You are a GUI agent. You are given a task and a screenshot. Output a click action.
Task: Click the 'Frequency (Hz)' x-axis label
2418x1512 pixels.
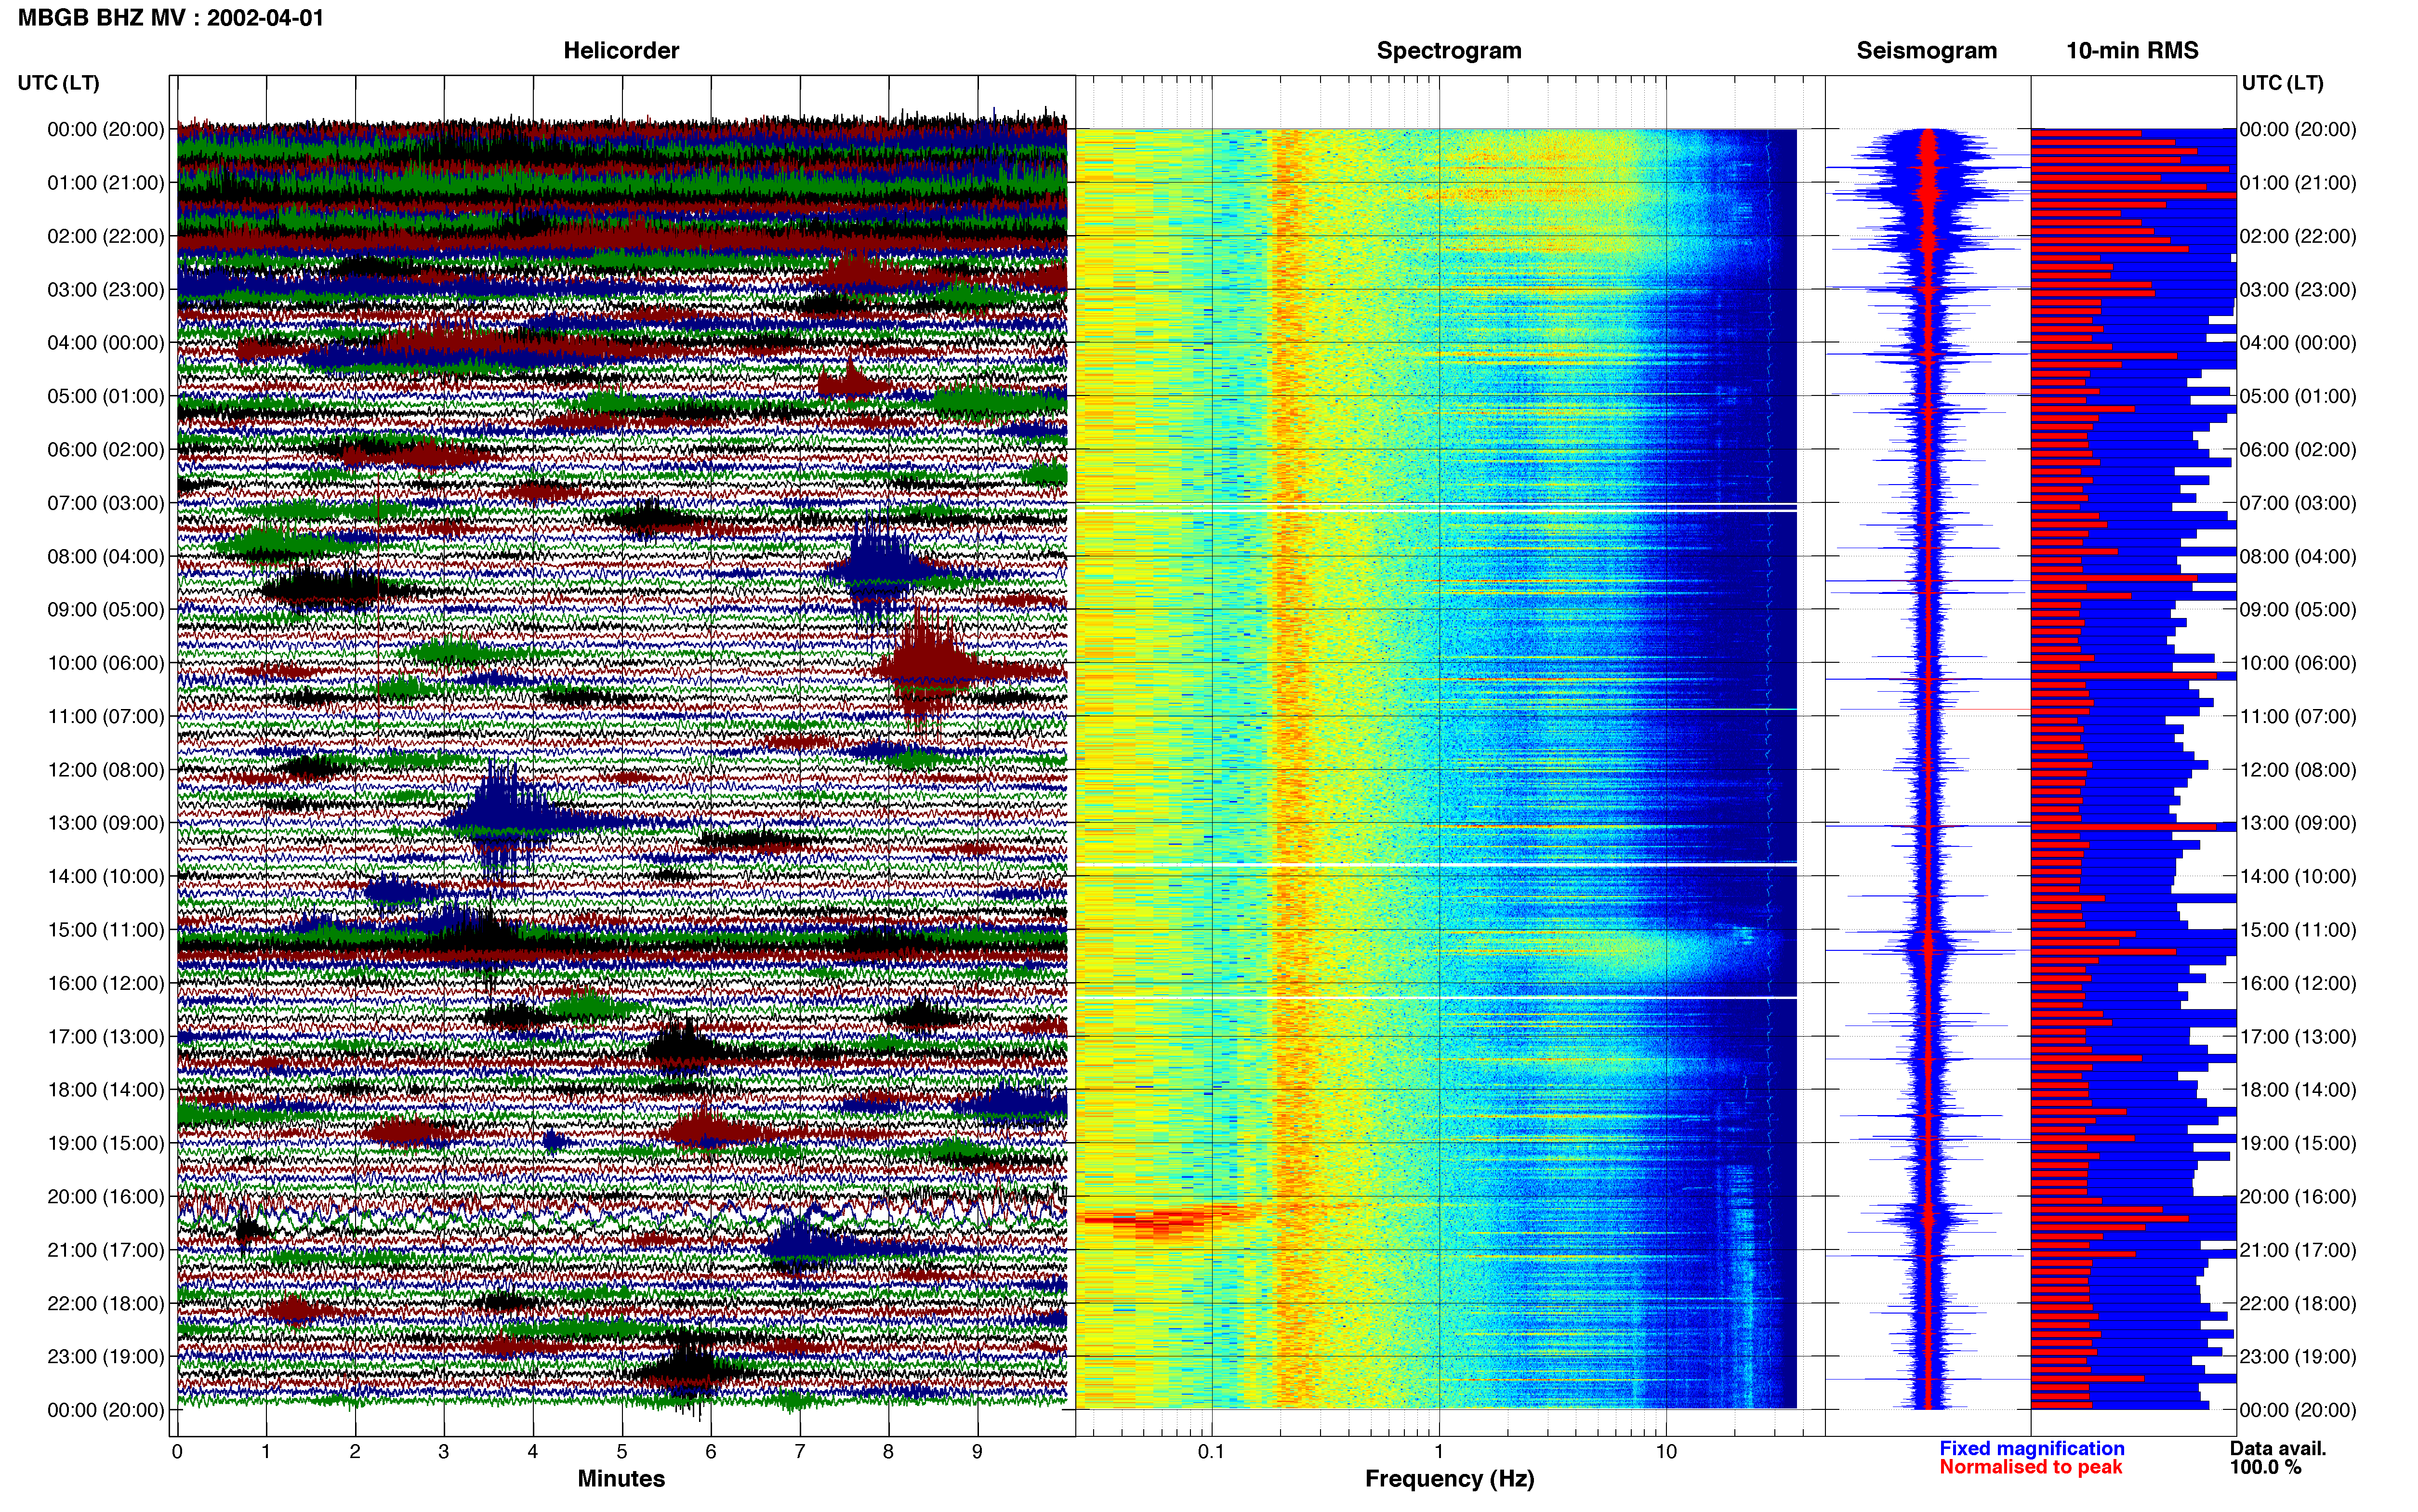1449,1479
